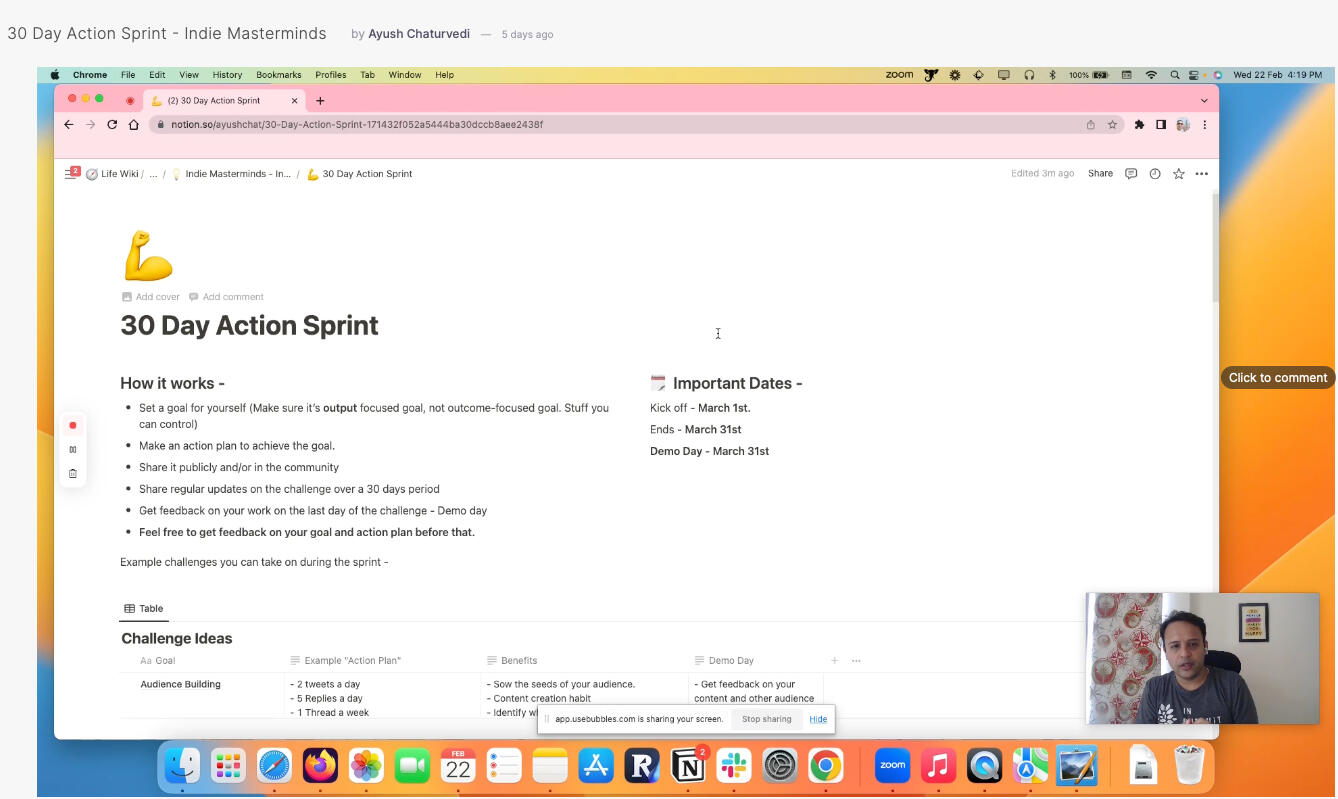1338x799 pixels.
Task: Click the red record button in recording widget
Action: pyautogui.click(x=73, y=426)
